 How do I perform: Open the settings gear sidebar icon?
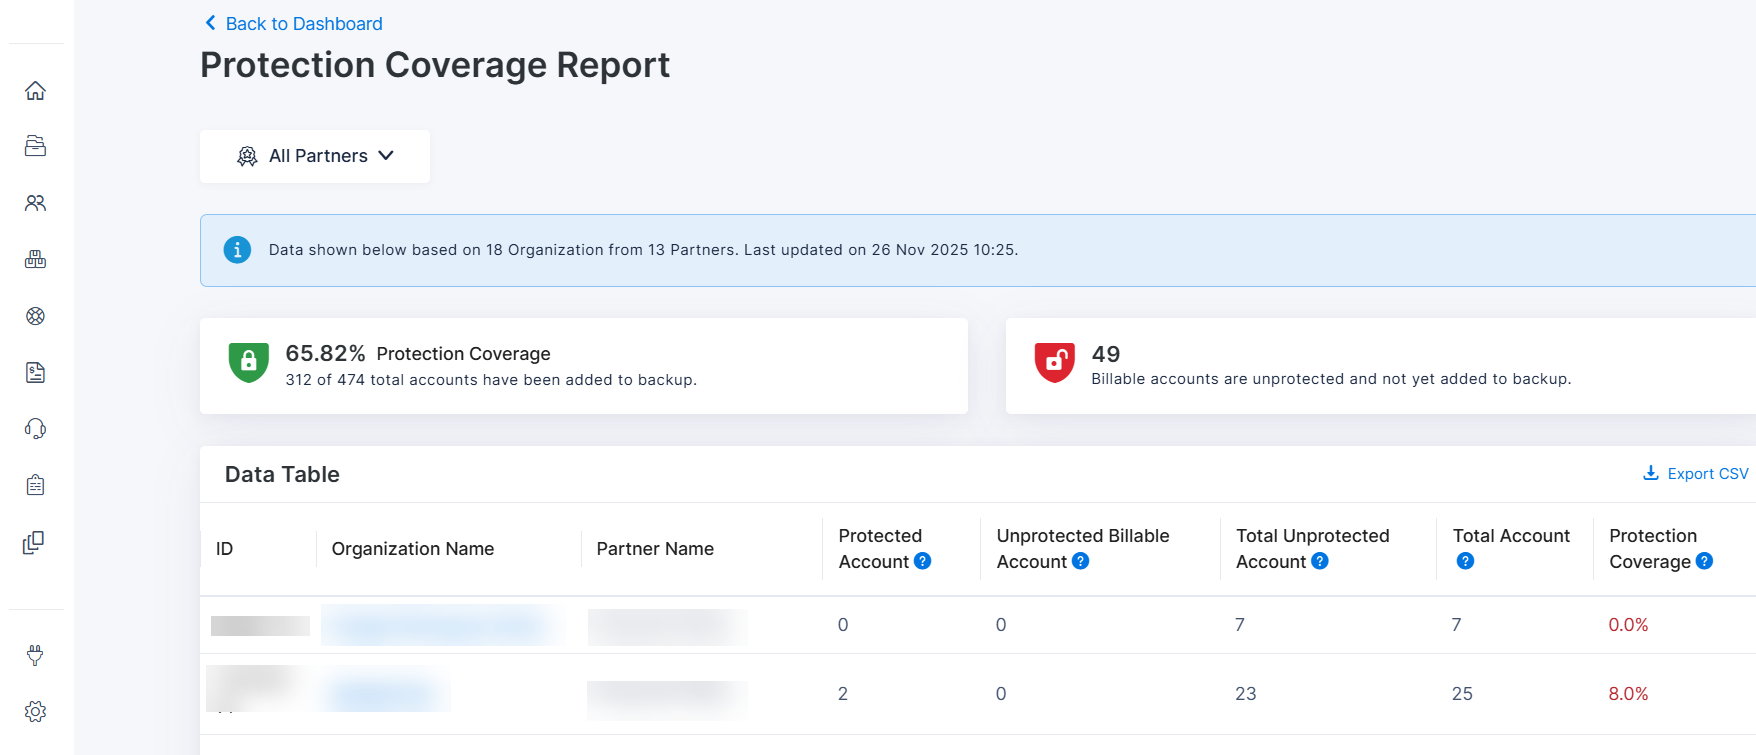click(35, 712)
